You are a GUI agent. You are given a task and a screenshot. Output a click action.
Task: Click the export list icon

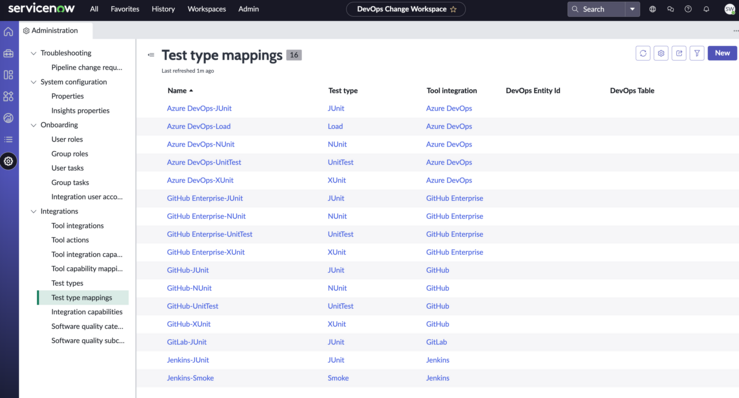click(679, 53)
